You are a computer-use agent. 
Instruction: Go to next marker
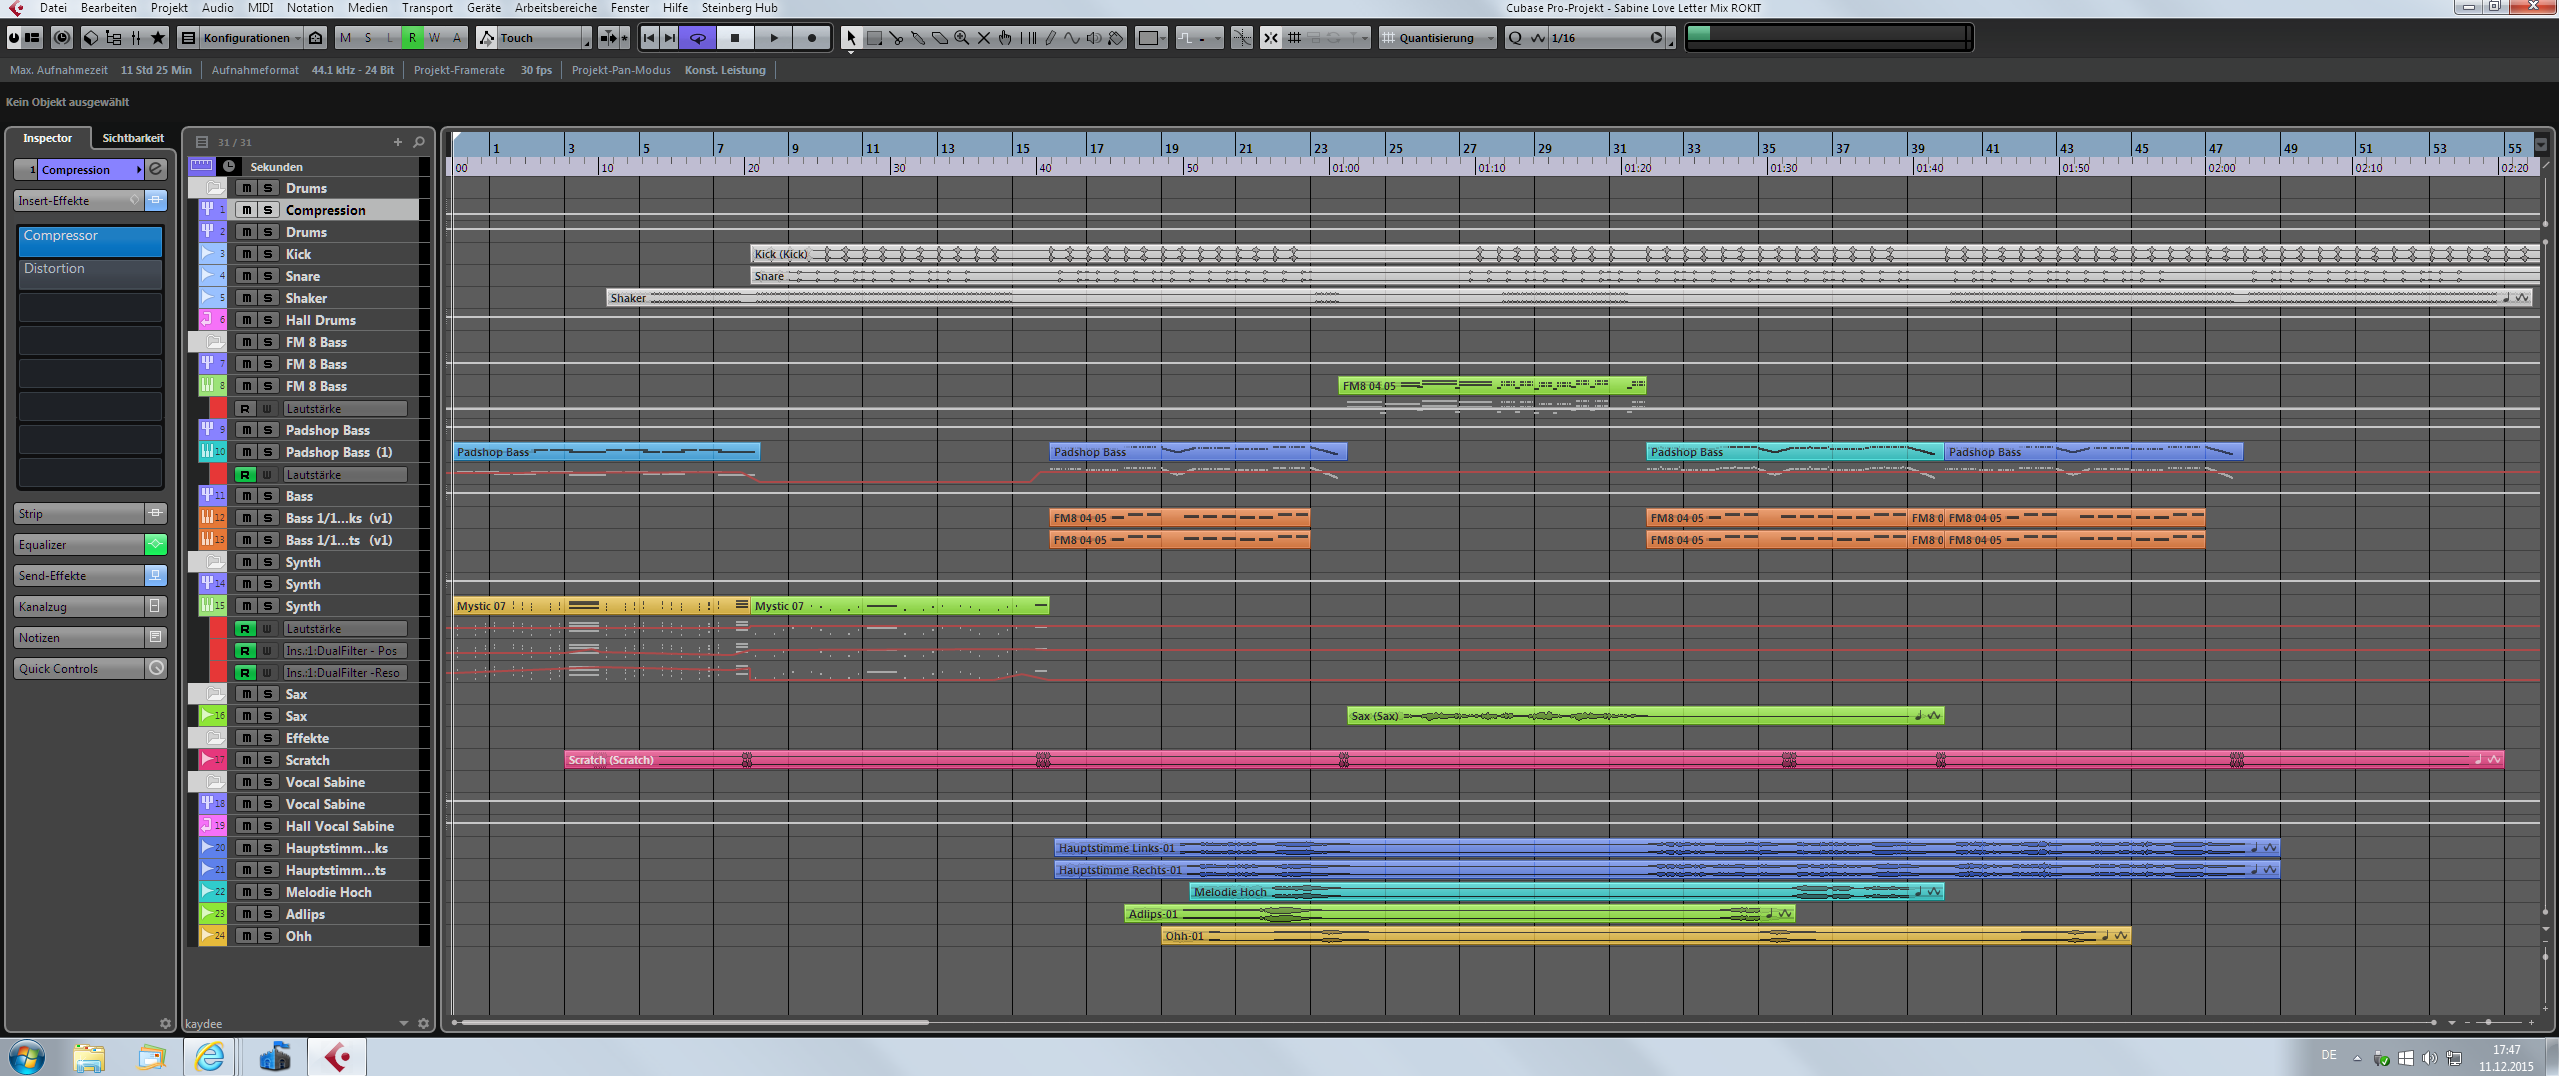tap(670, 38)
